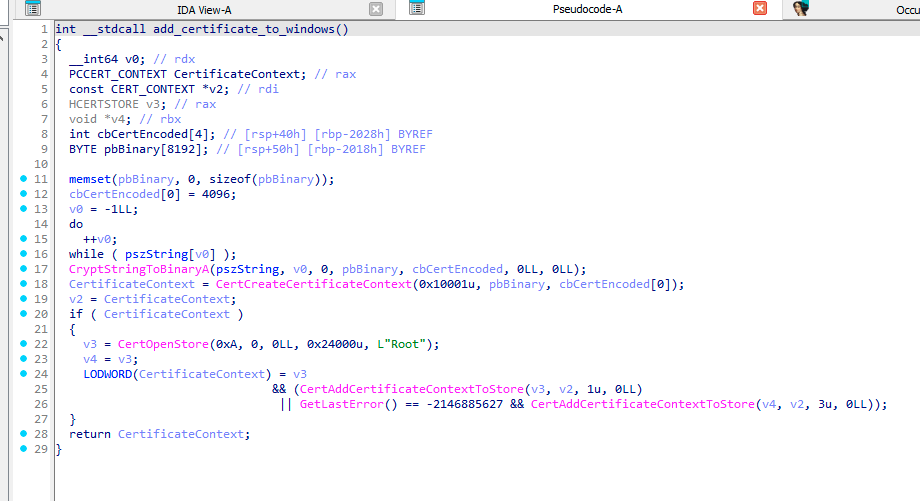
Task: Click the v0 = -1LL assignment
Action: [x=103, y=209]
